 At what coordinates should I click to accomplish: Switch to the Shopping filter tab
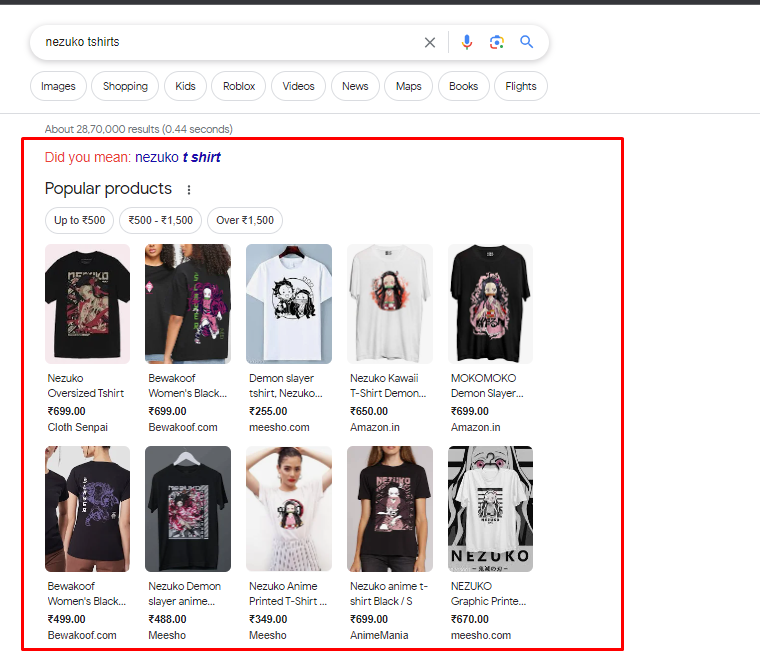coord(125,86)
